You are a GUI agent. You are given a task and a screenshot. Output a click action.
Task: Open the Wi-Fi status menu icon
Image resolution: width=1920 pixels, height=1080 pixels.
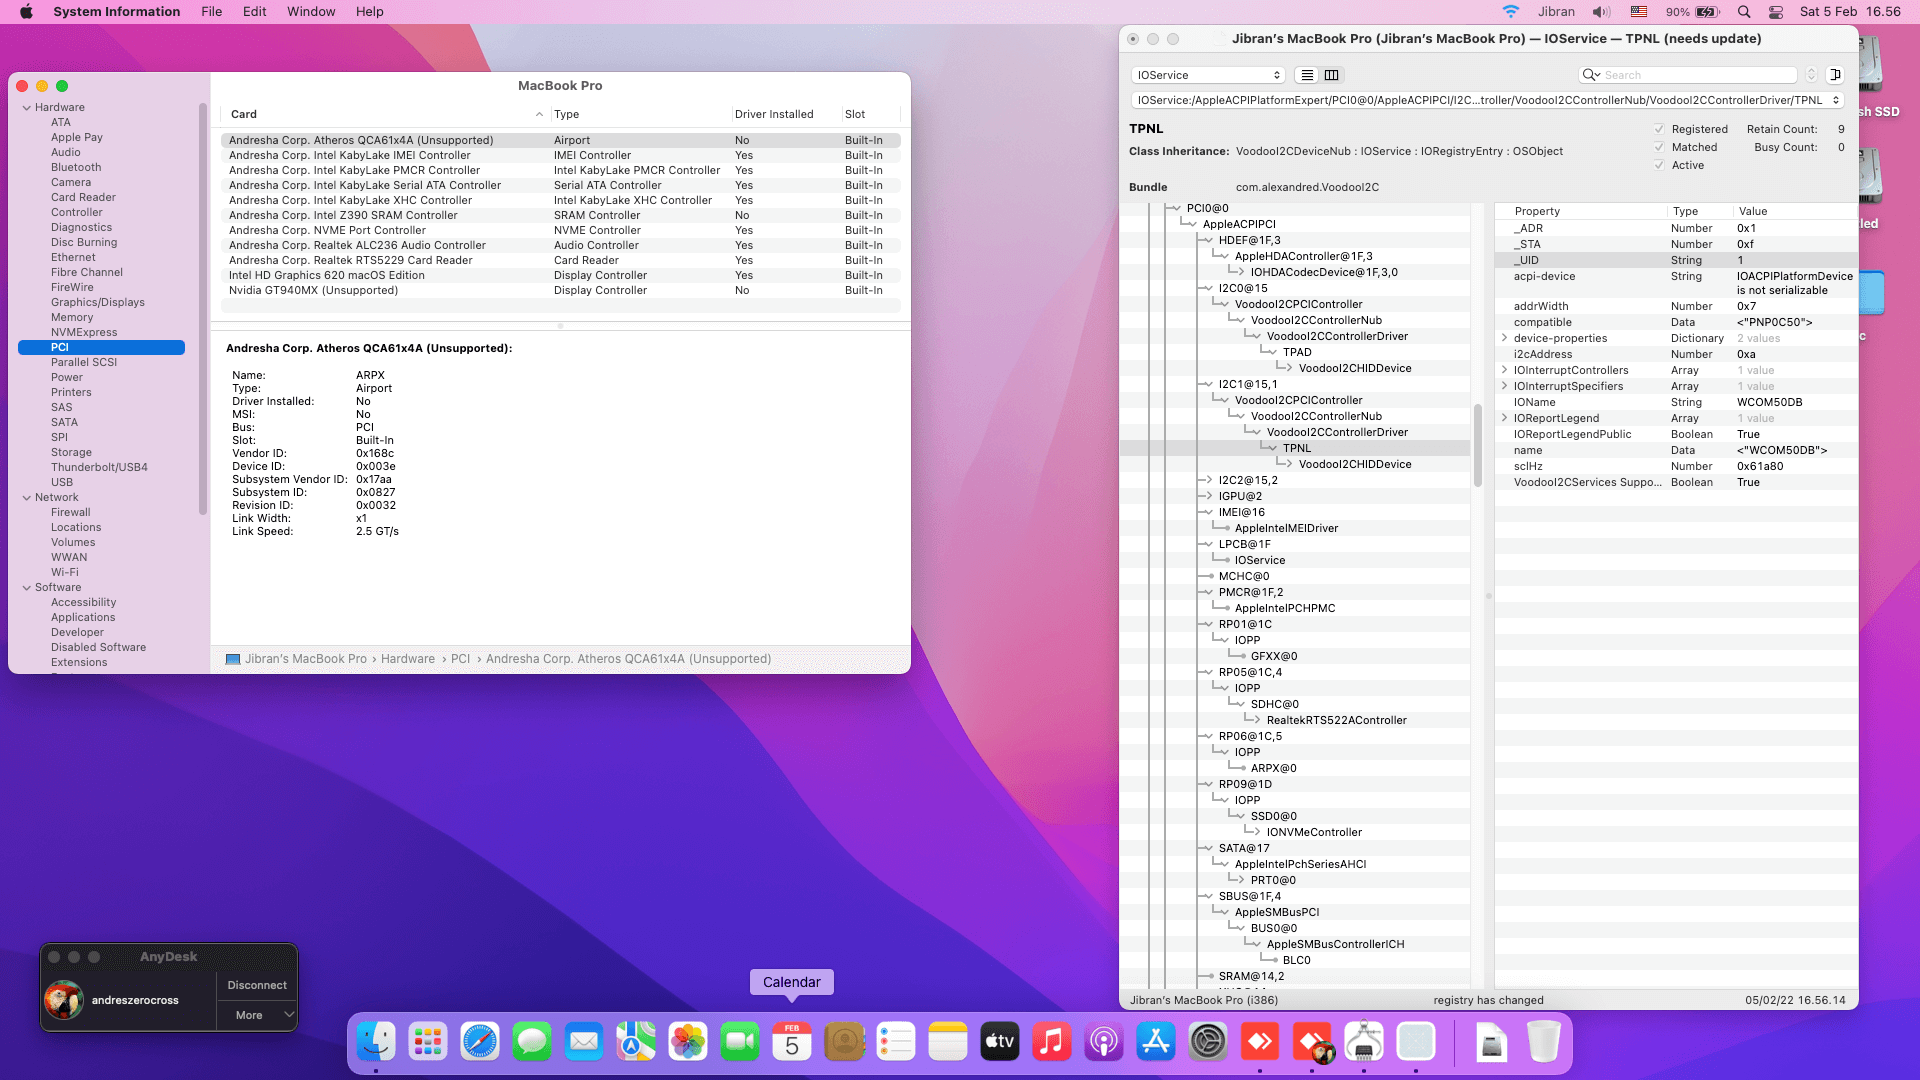[x=1511, y=12]
